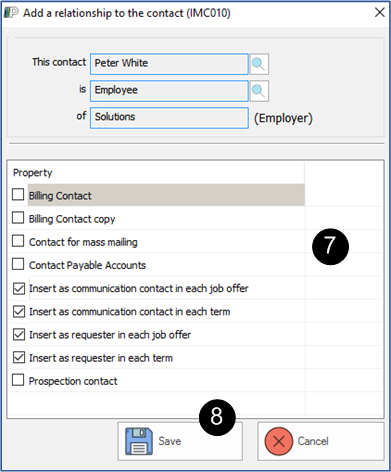Image resolution: width=391 pixels, height=472 pixels.
Task: Click the application logo in title bar
Action: tap(11, 13)
